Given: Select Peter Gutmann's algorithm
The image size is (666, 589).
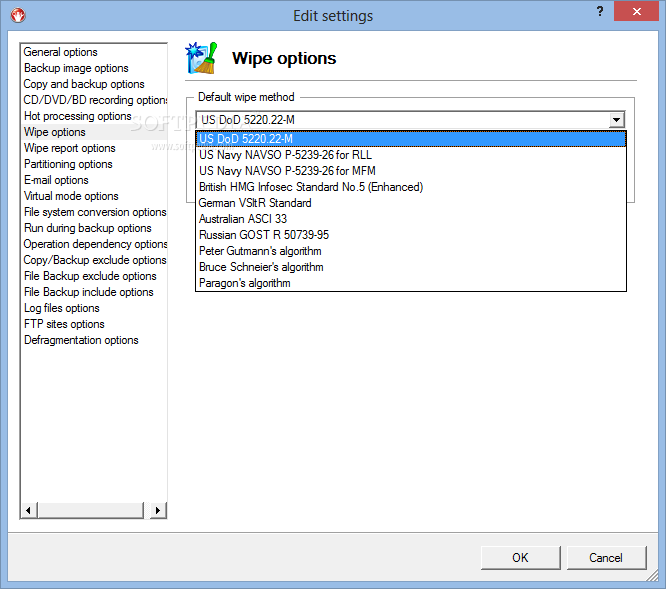Looking at the screenshot, I should tap(411, 251).
